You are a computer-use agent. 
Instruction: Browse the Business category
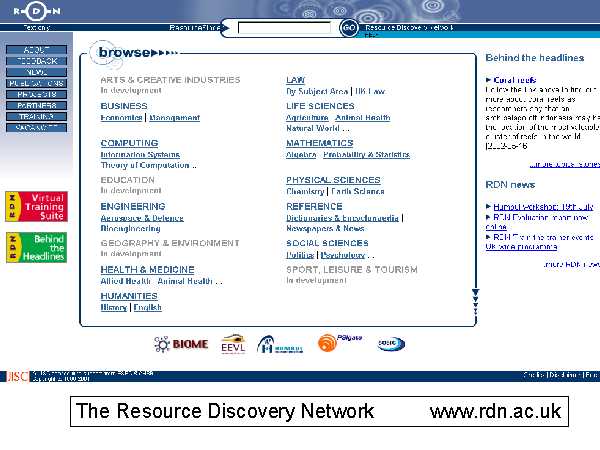coord(124,106)
